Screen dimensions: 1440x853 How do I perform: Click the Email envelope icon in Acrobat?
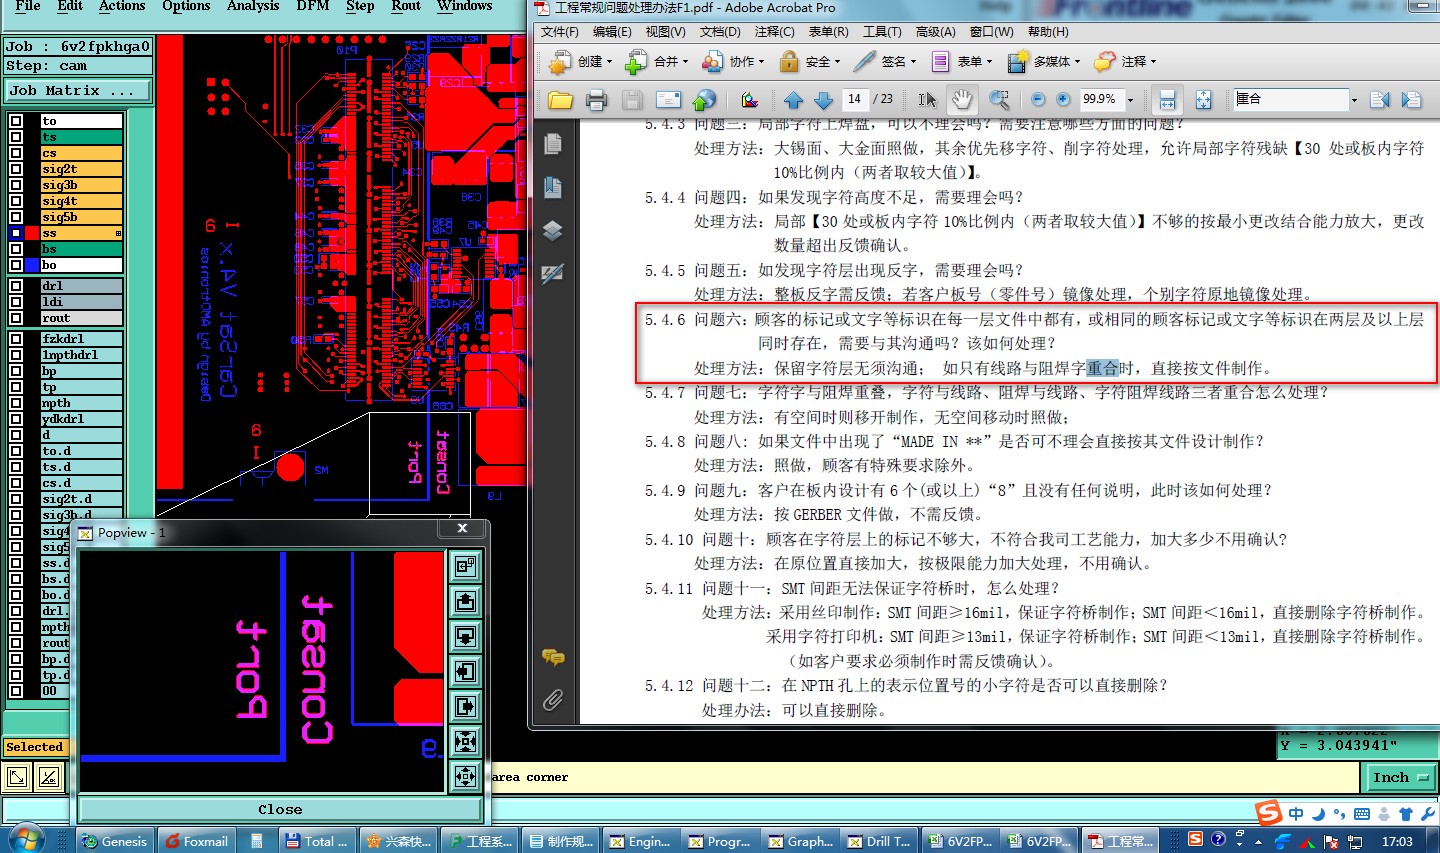coord(668,99)
